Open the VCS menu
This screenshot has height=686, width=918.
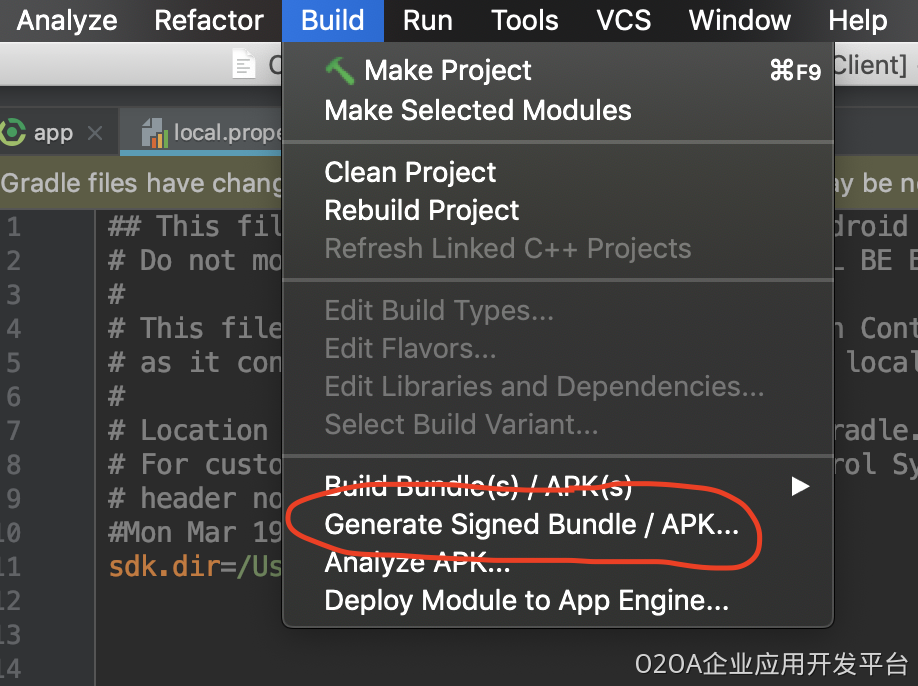pos(624,20)
